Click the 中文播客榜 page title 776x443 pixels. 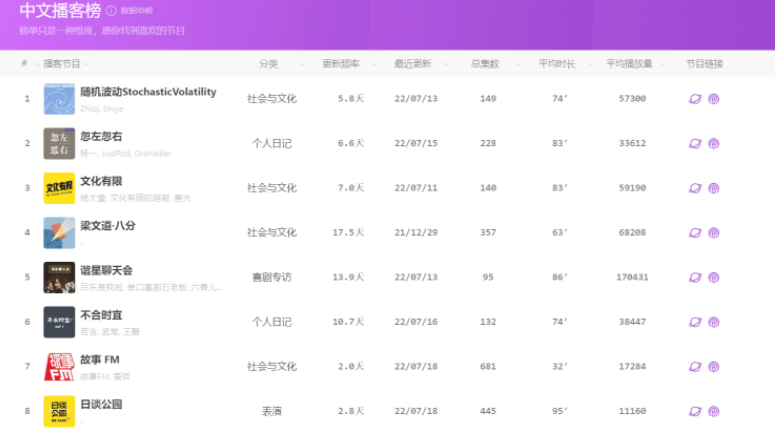(60, 10)
